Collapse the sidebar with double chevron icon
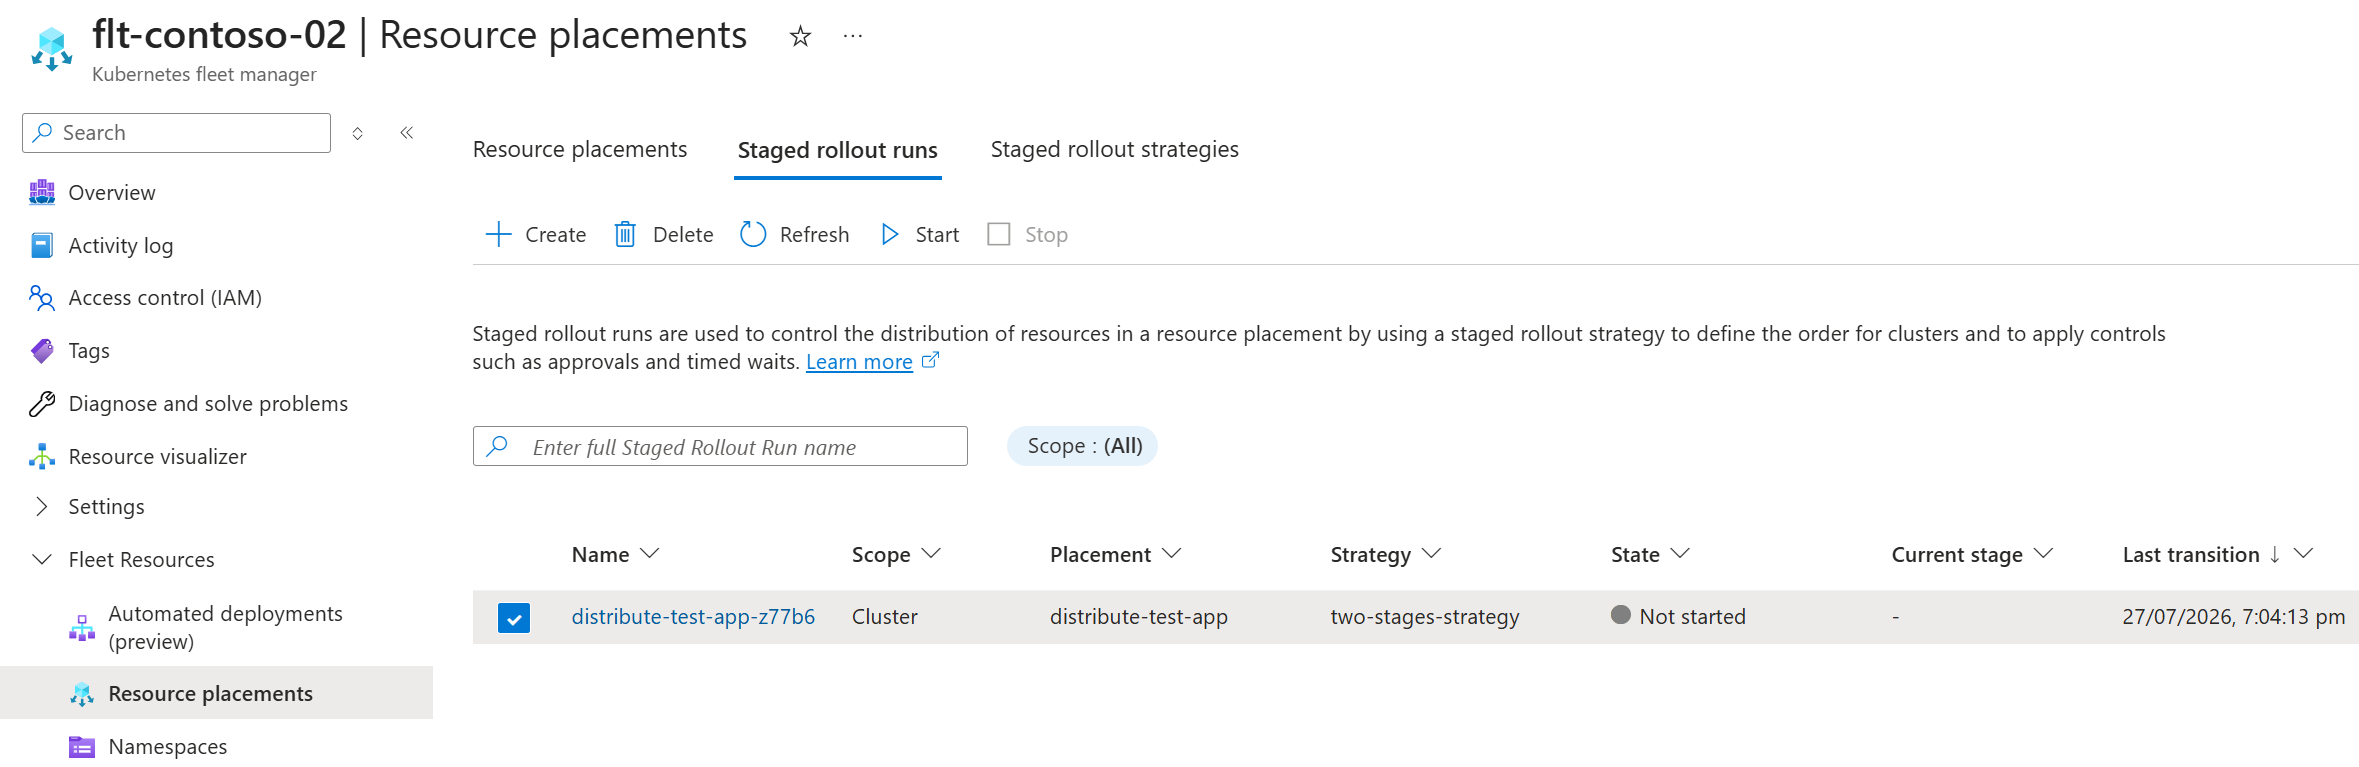Image resolution: width=2359 pixels, height=767 pixels. 407,133
